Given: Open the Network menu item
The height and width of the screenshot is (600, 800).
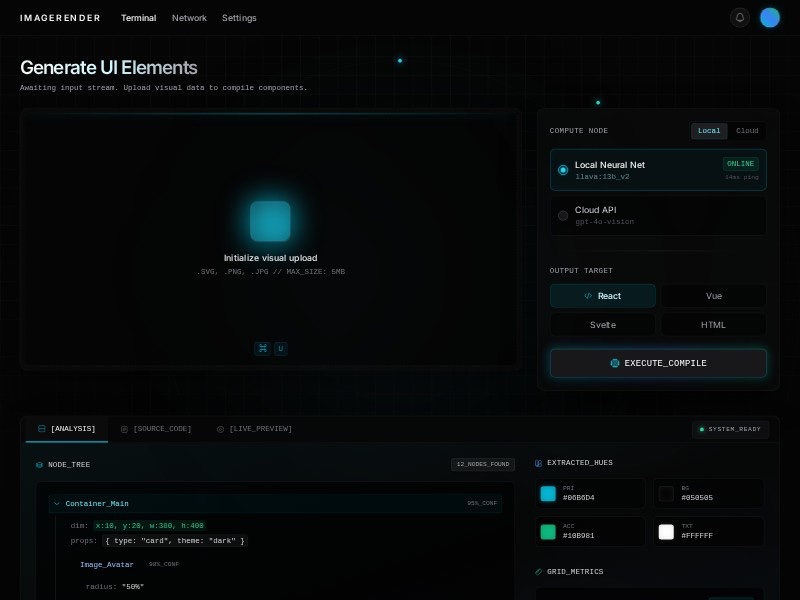Looking at the screenshot, I should pyautogui.click(x=189, y=18).
